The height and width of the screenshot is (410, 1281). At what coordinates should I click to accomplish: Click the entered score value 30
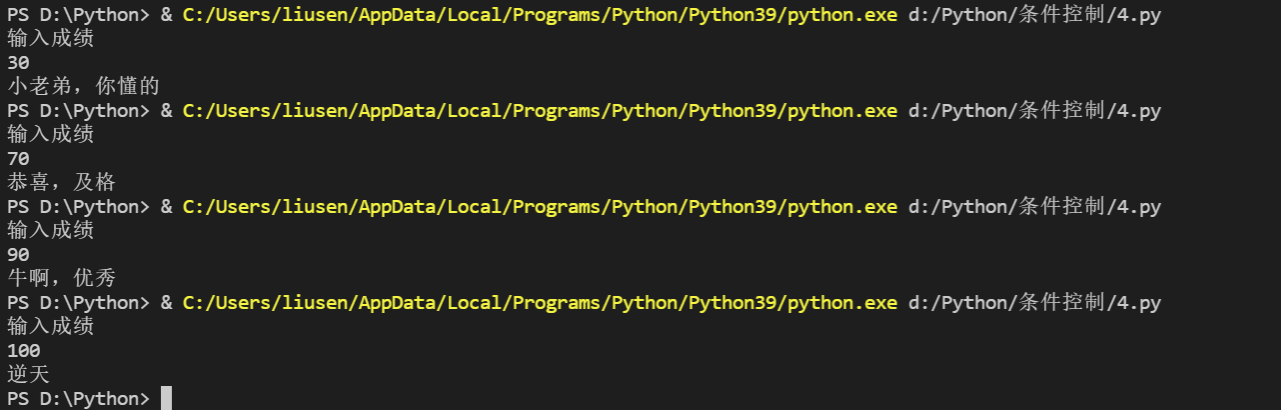click(18, 63)
